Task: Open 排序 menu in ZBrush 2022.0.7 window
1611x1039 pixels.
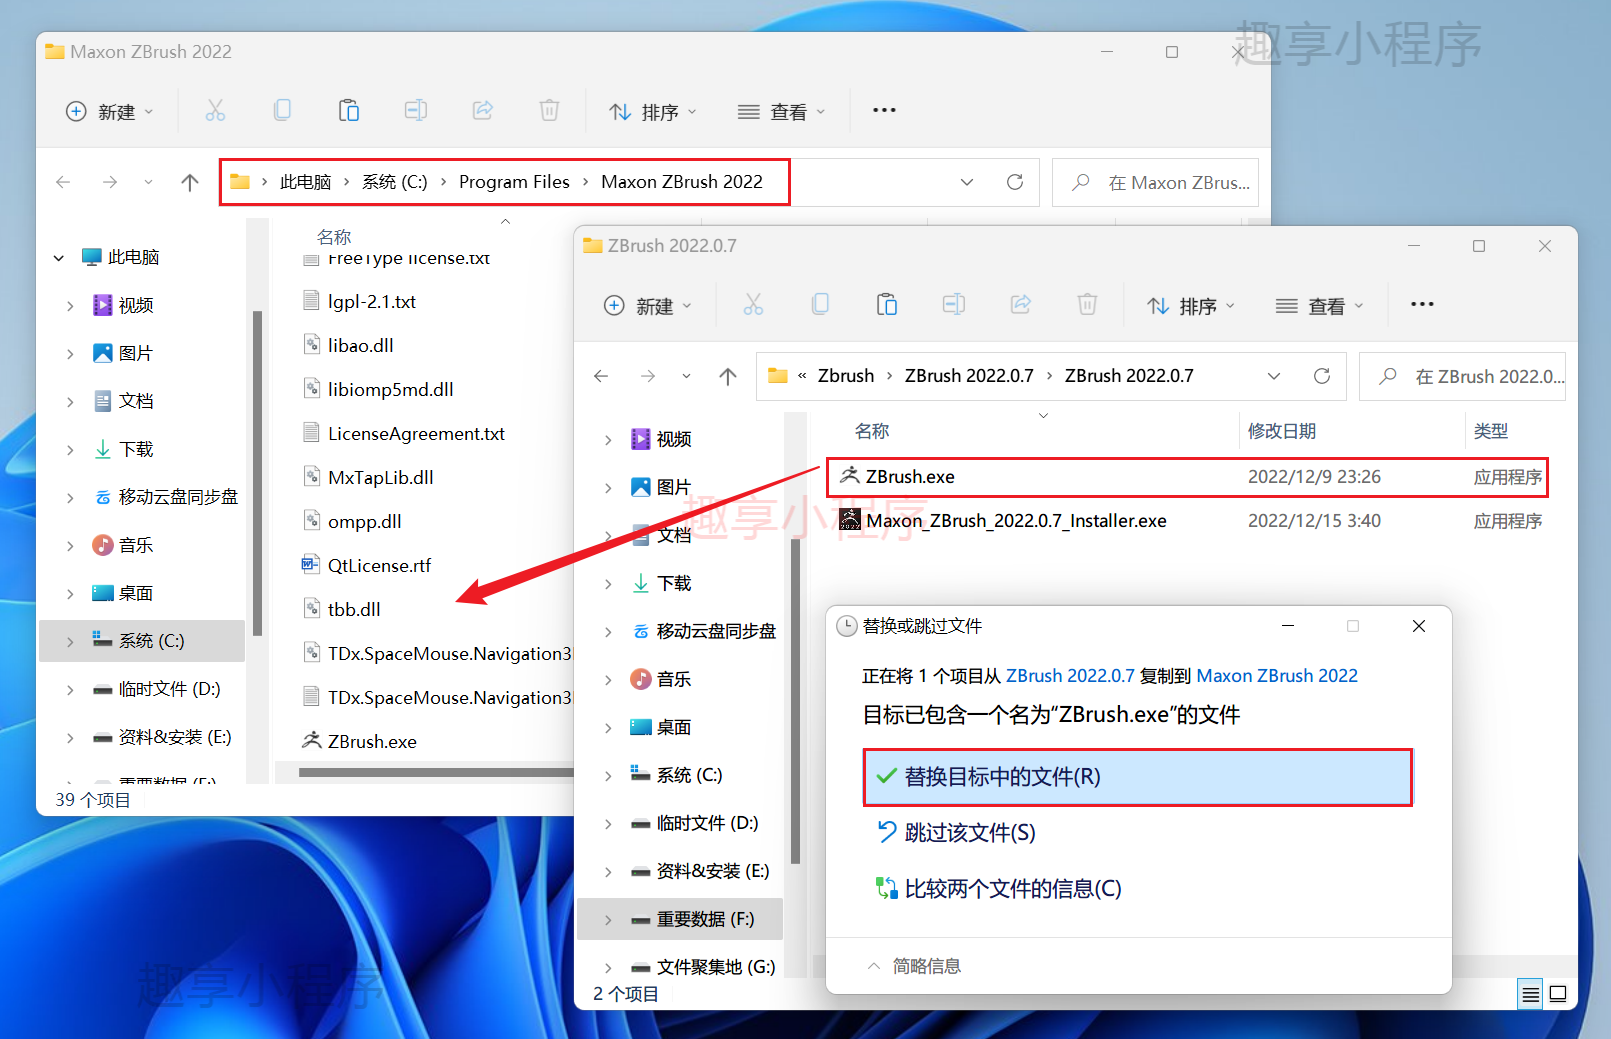Action: (1191, 306)
